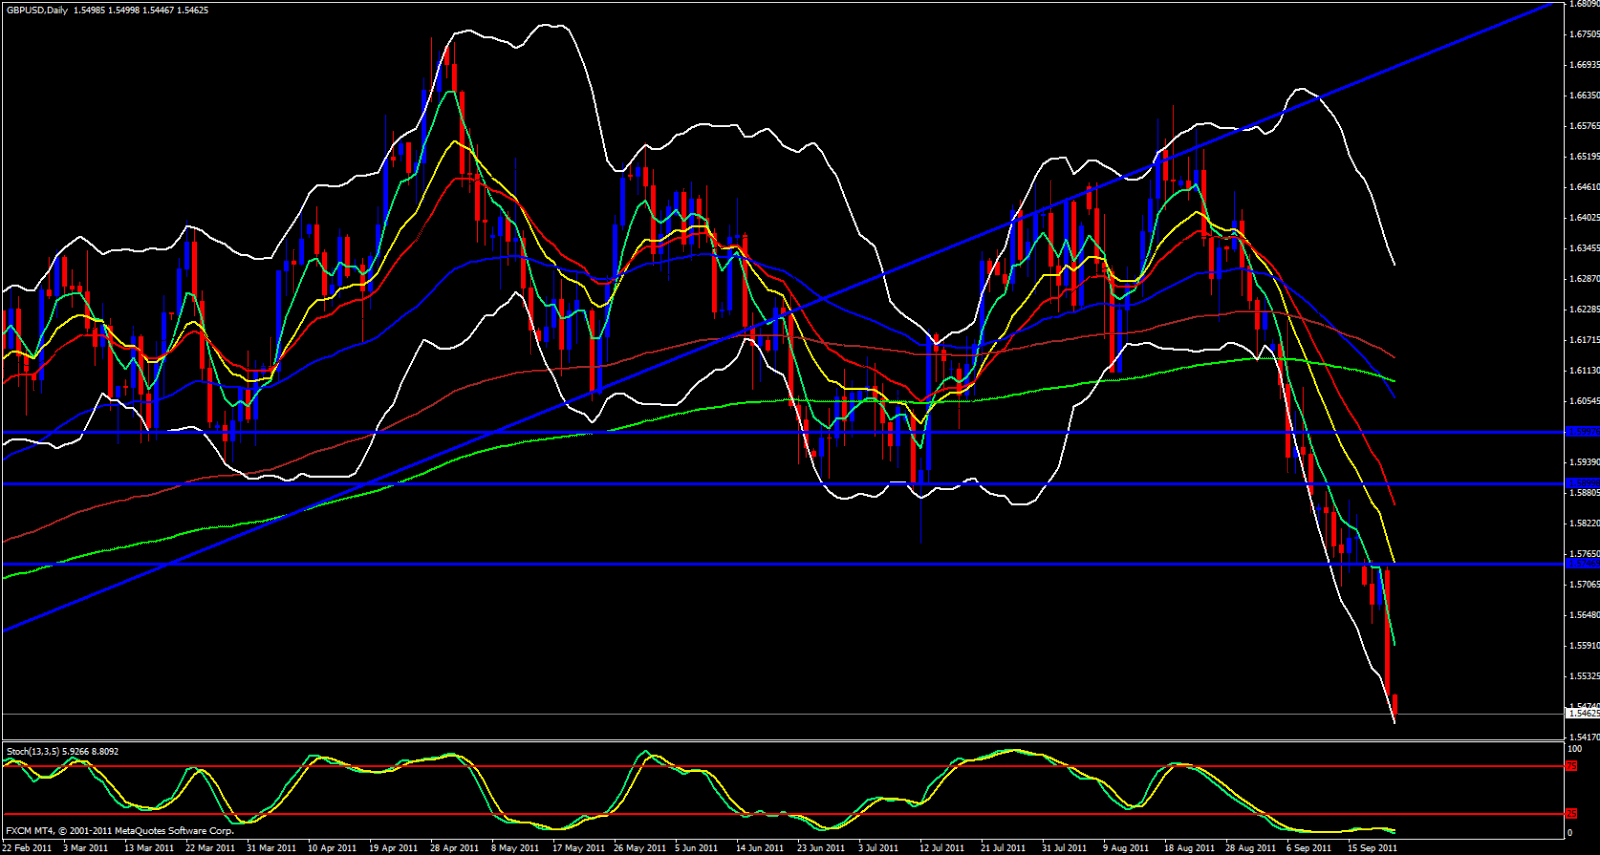Screen dimensions: 1600x855
Task: Click price axis label 1.62285
Action: pos(1585,310)
